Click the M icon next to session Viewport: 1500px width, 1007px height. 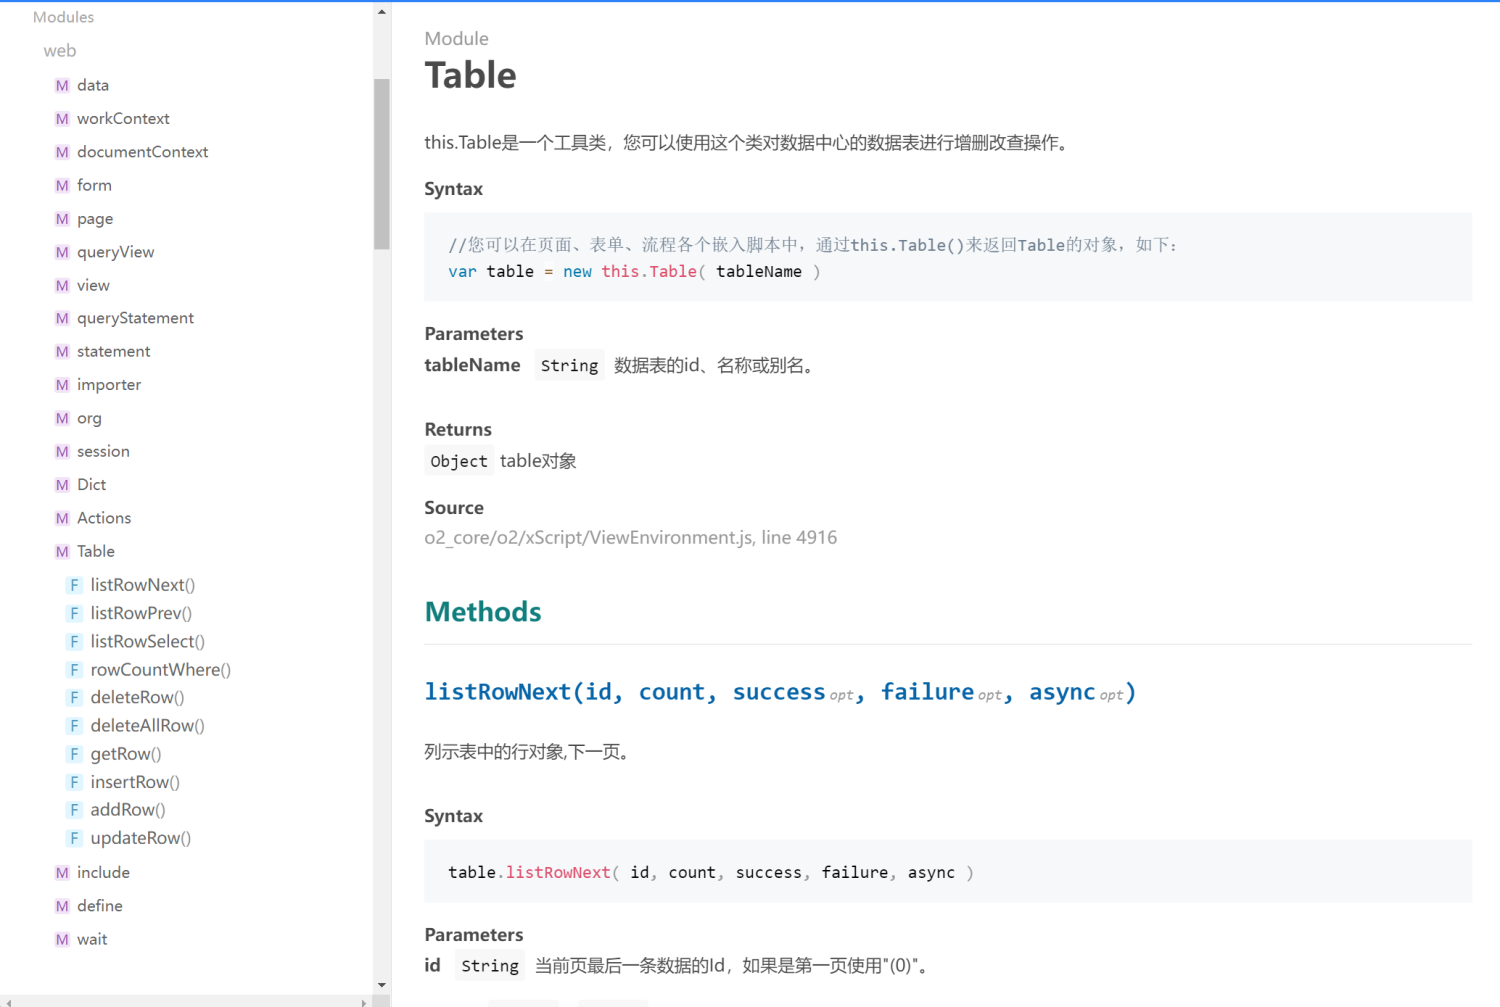62,452
